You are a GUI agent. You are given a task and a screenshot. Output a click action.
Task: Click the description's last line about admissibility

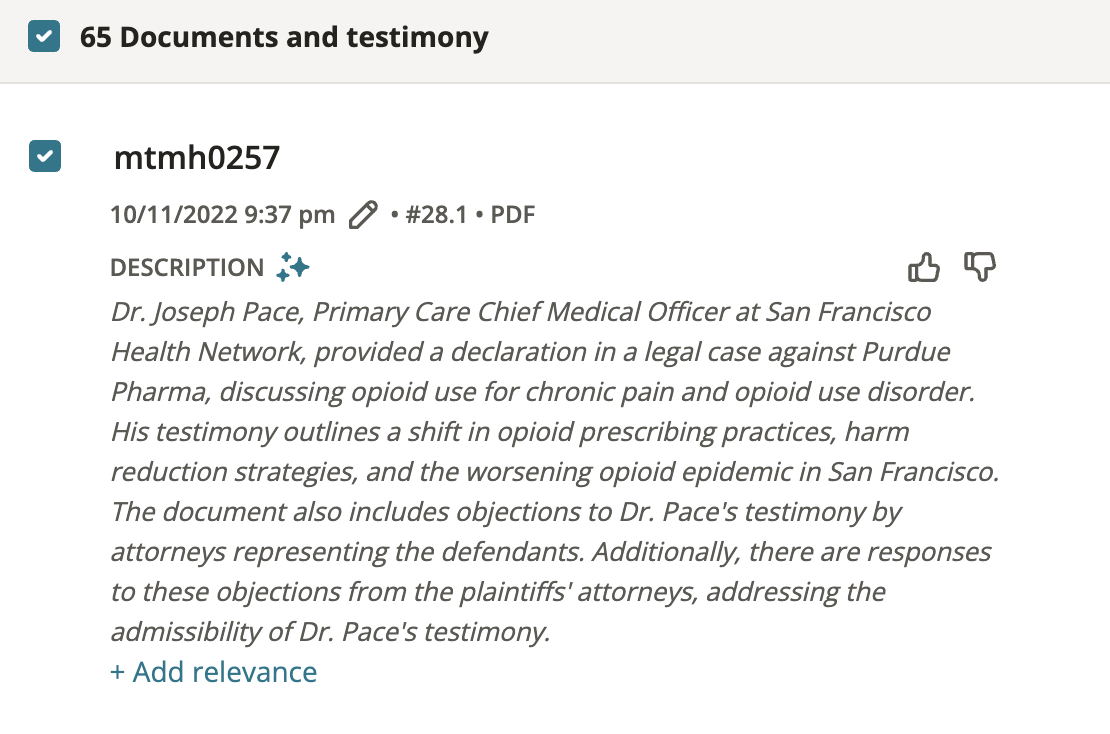click(x=330, y=631)
